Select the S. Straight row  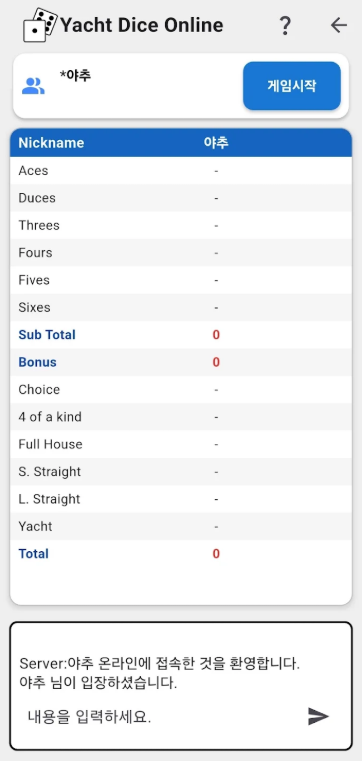tap(181, 472)
